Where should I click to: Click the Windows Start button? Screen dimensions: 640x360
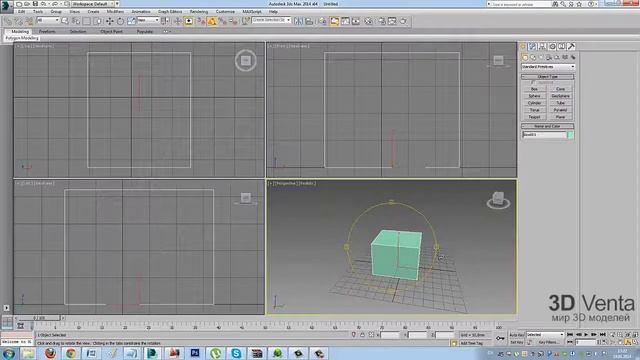[x=8, y=353]
